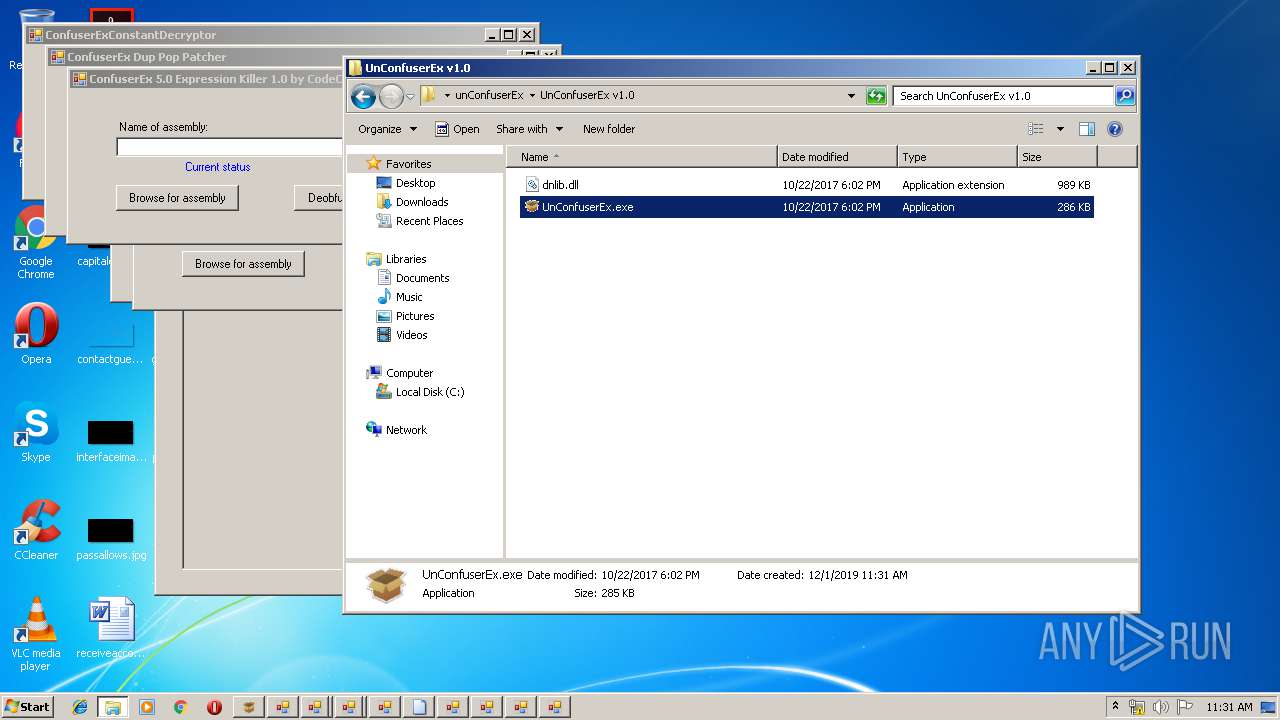This screenshot has height=720, width=1280.
Task: Open Downloads in the navigation pane
Action: pyautogui.click(x=422, y=202)
